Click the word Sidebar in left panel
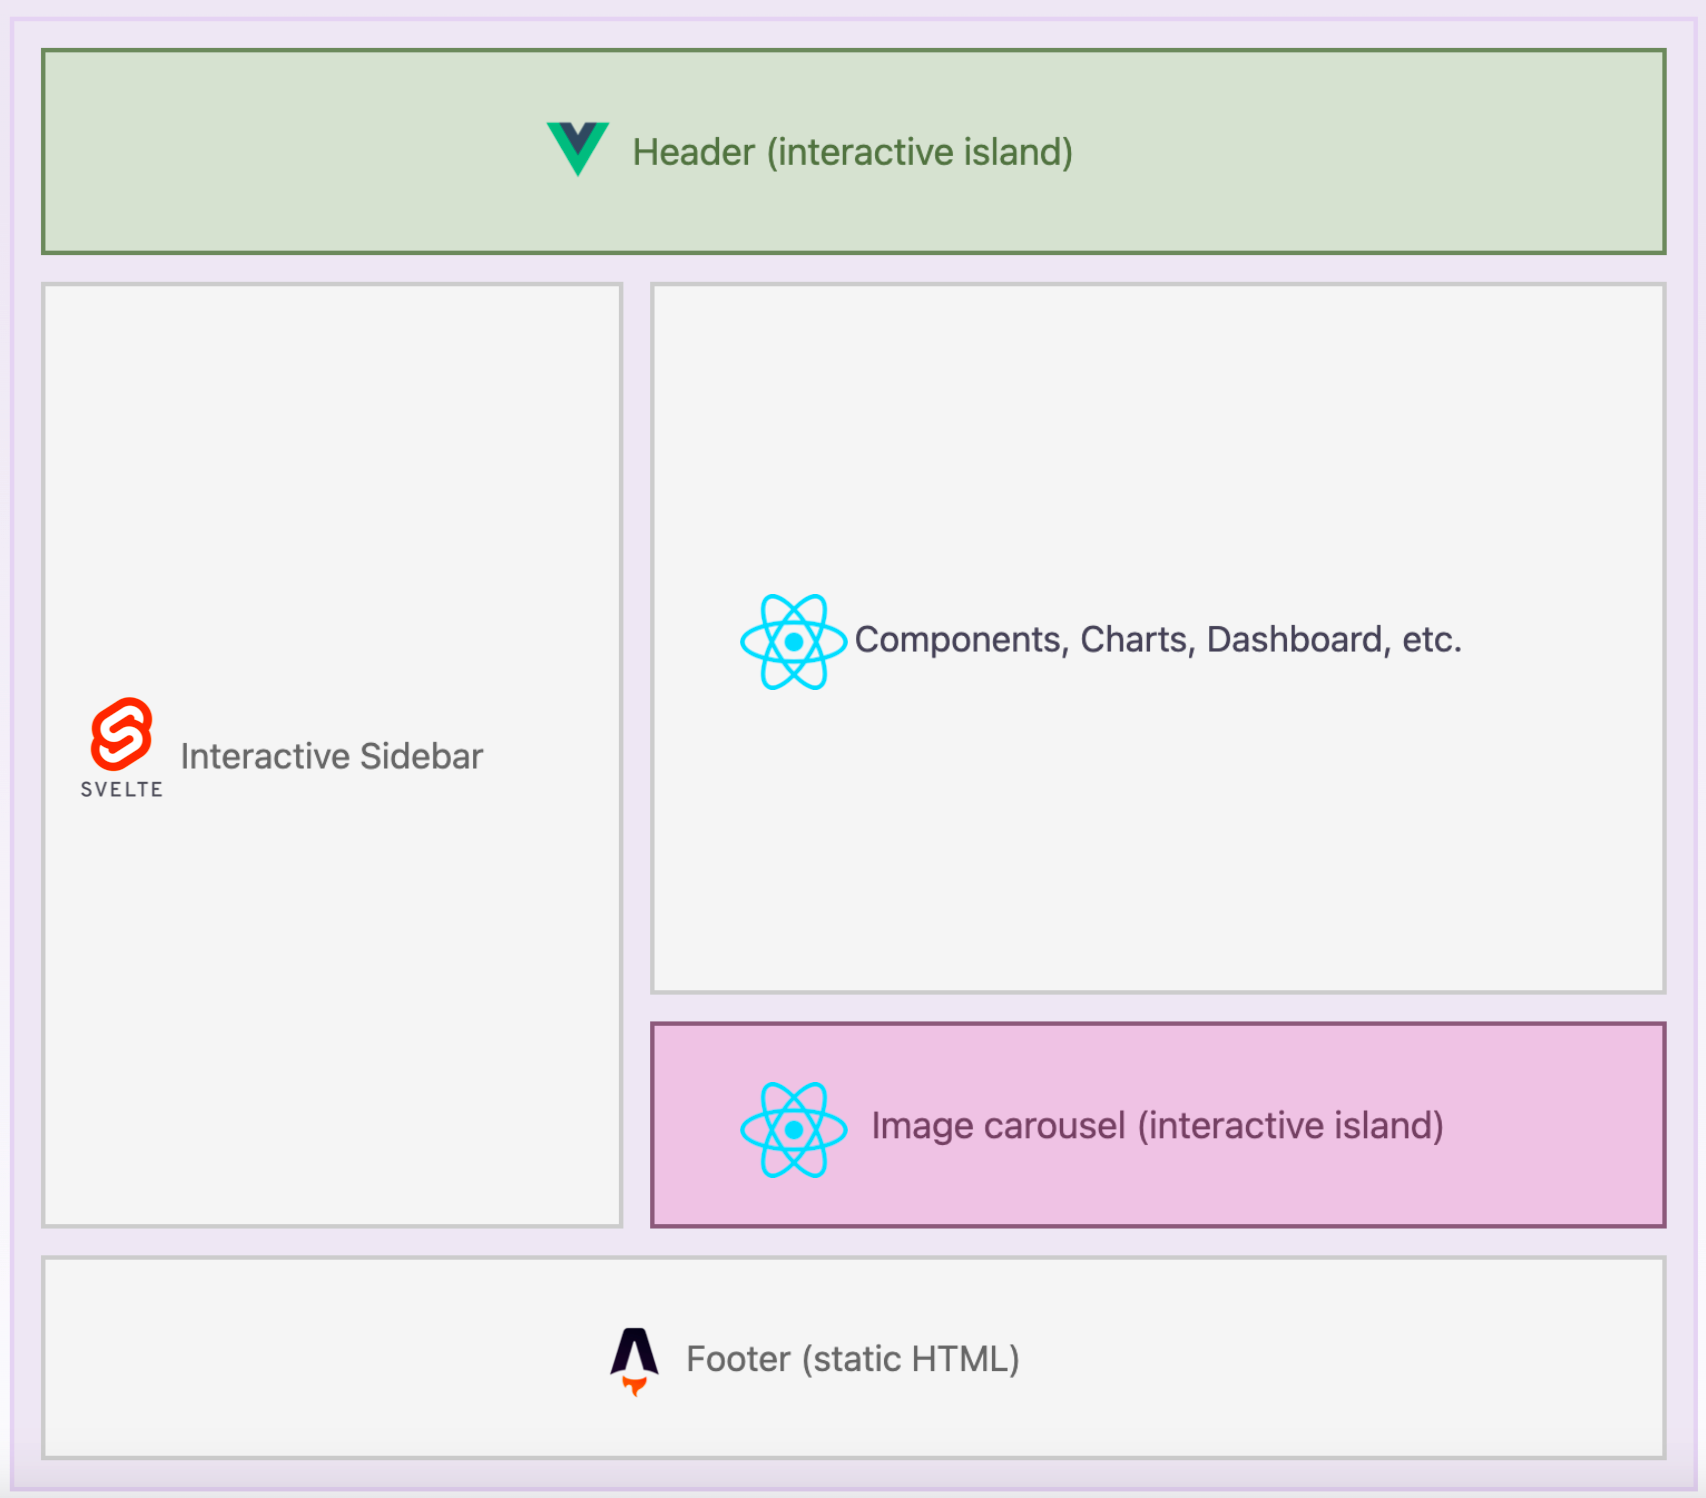 pyautogui.click(x=421, y=757)
